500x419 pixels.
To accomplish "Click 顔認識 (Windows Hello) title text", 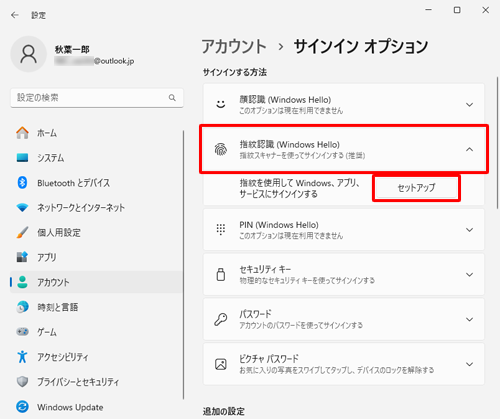I will click(x=285, y=100).
